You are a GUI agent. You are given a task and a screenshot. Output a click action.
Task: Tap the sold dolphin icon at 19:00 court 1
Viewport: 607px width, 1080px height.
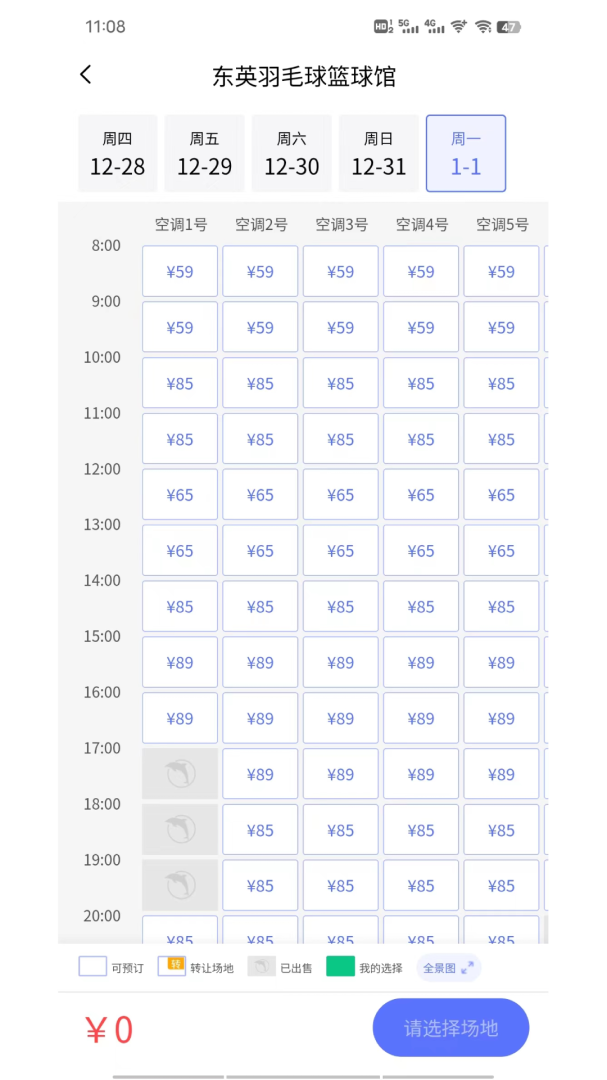point(179,885)
